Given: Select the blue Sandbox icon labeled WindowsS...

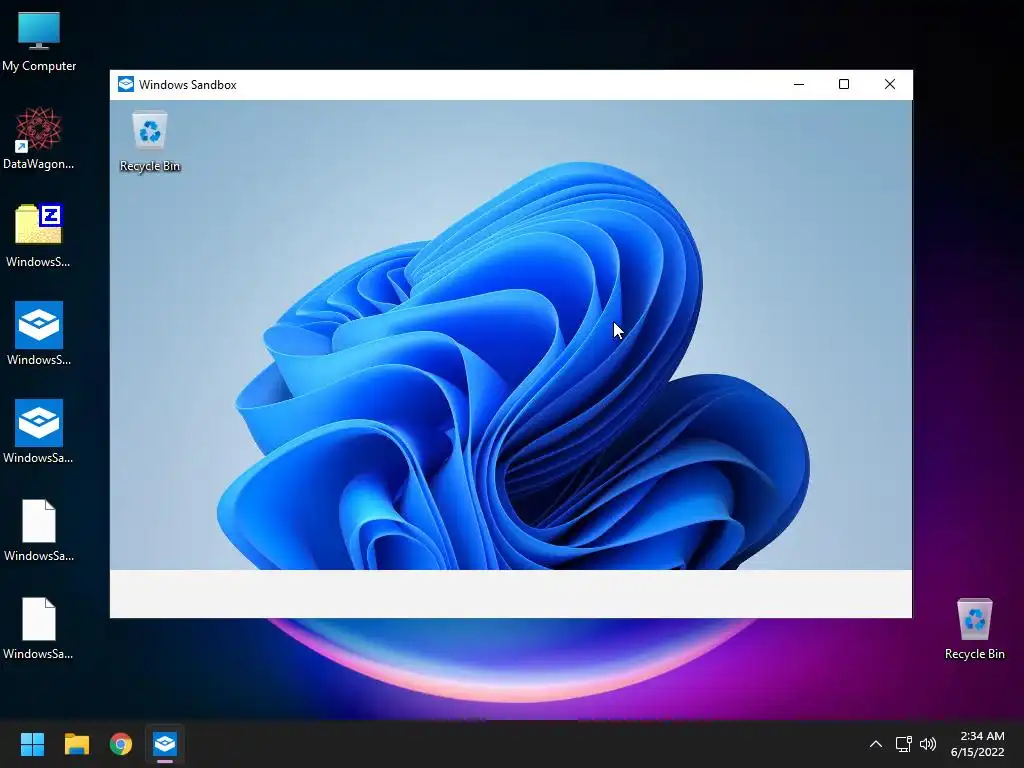Looking at the screenshot, I should (x=39, y=334).
